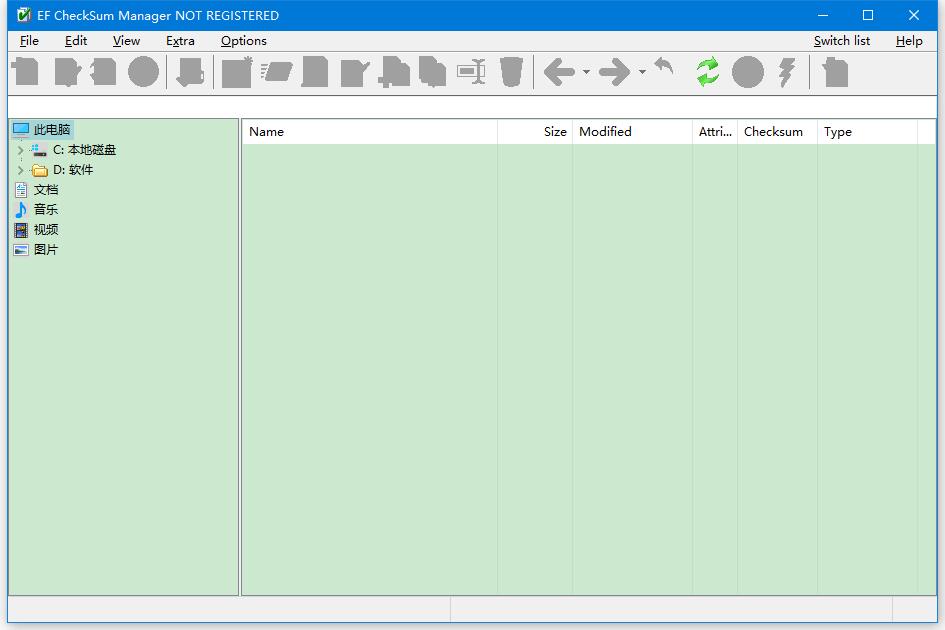Viewport: 945px width, 630px height.
Task: Click the curved undo arrow icon
Action: [x=664, y=66]
